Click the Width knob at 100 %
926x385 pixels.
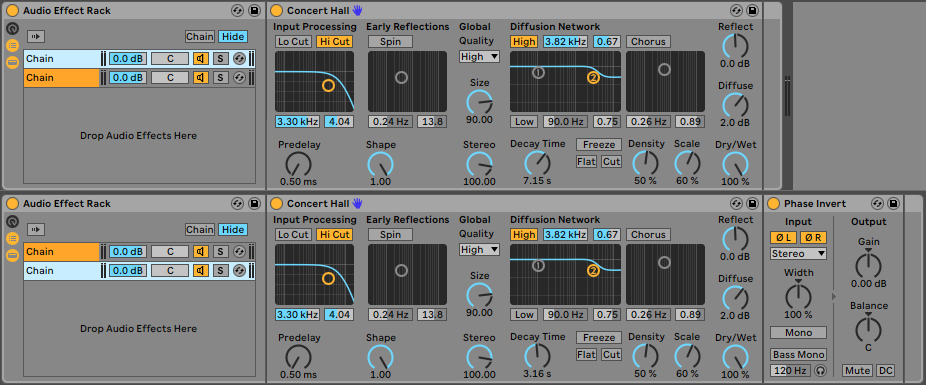coord(798,296)
